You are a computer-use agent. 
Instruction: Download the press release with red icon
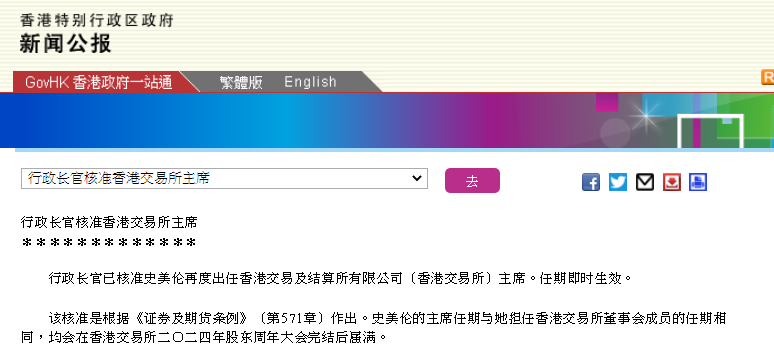(671, 182)
